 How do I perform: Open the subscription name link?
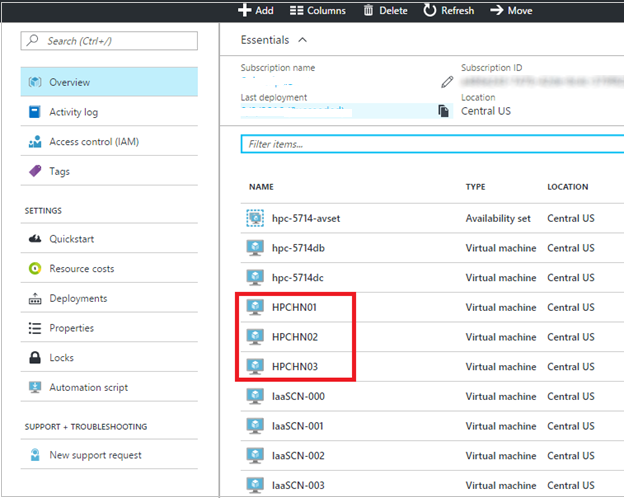click(267, 82)
